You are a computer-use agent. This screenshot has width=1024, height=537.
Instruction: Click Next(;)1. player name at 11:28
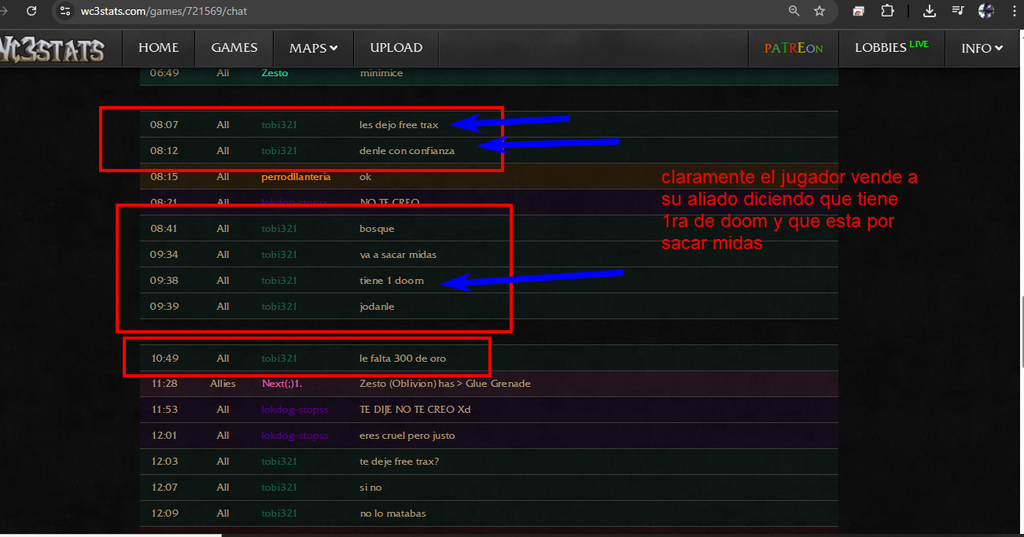281,383
